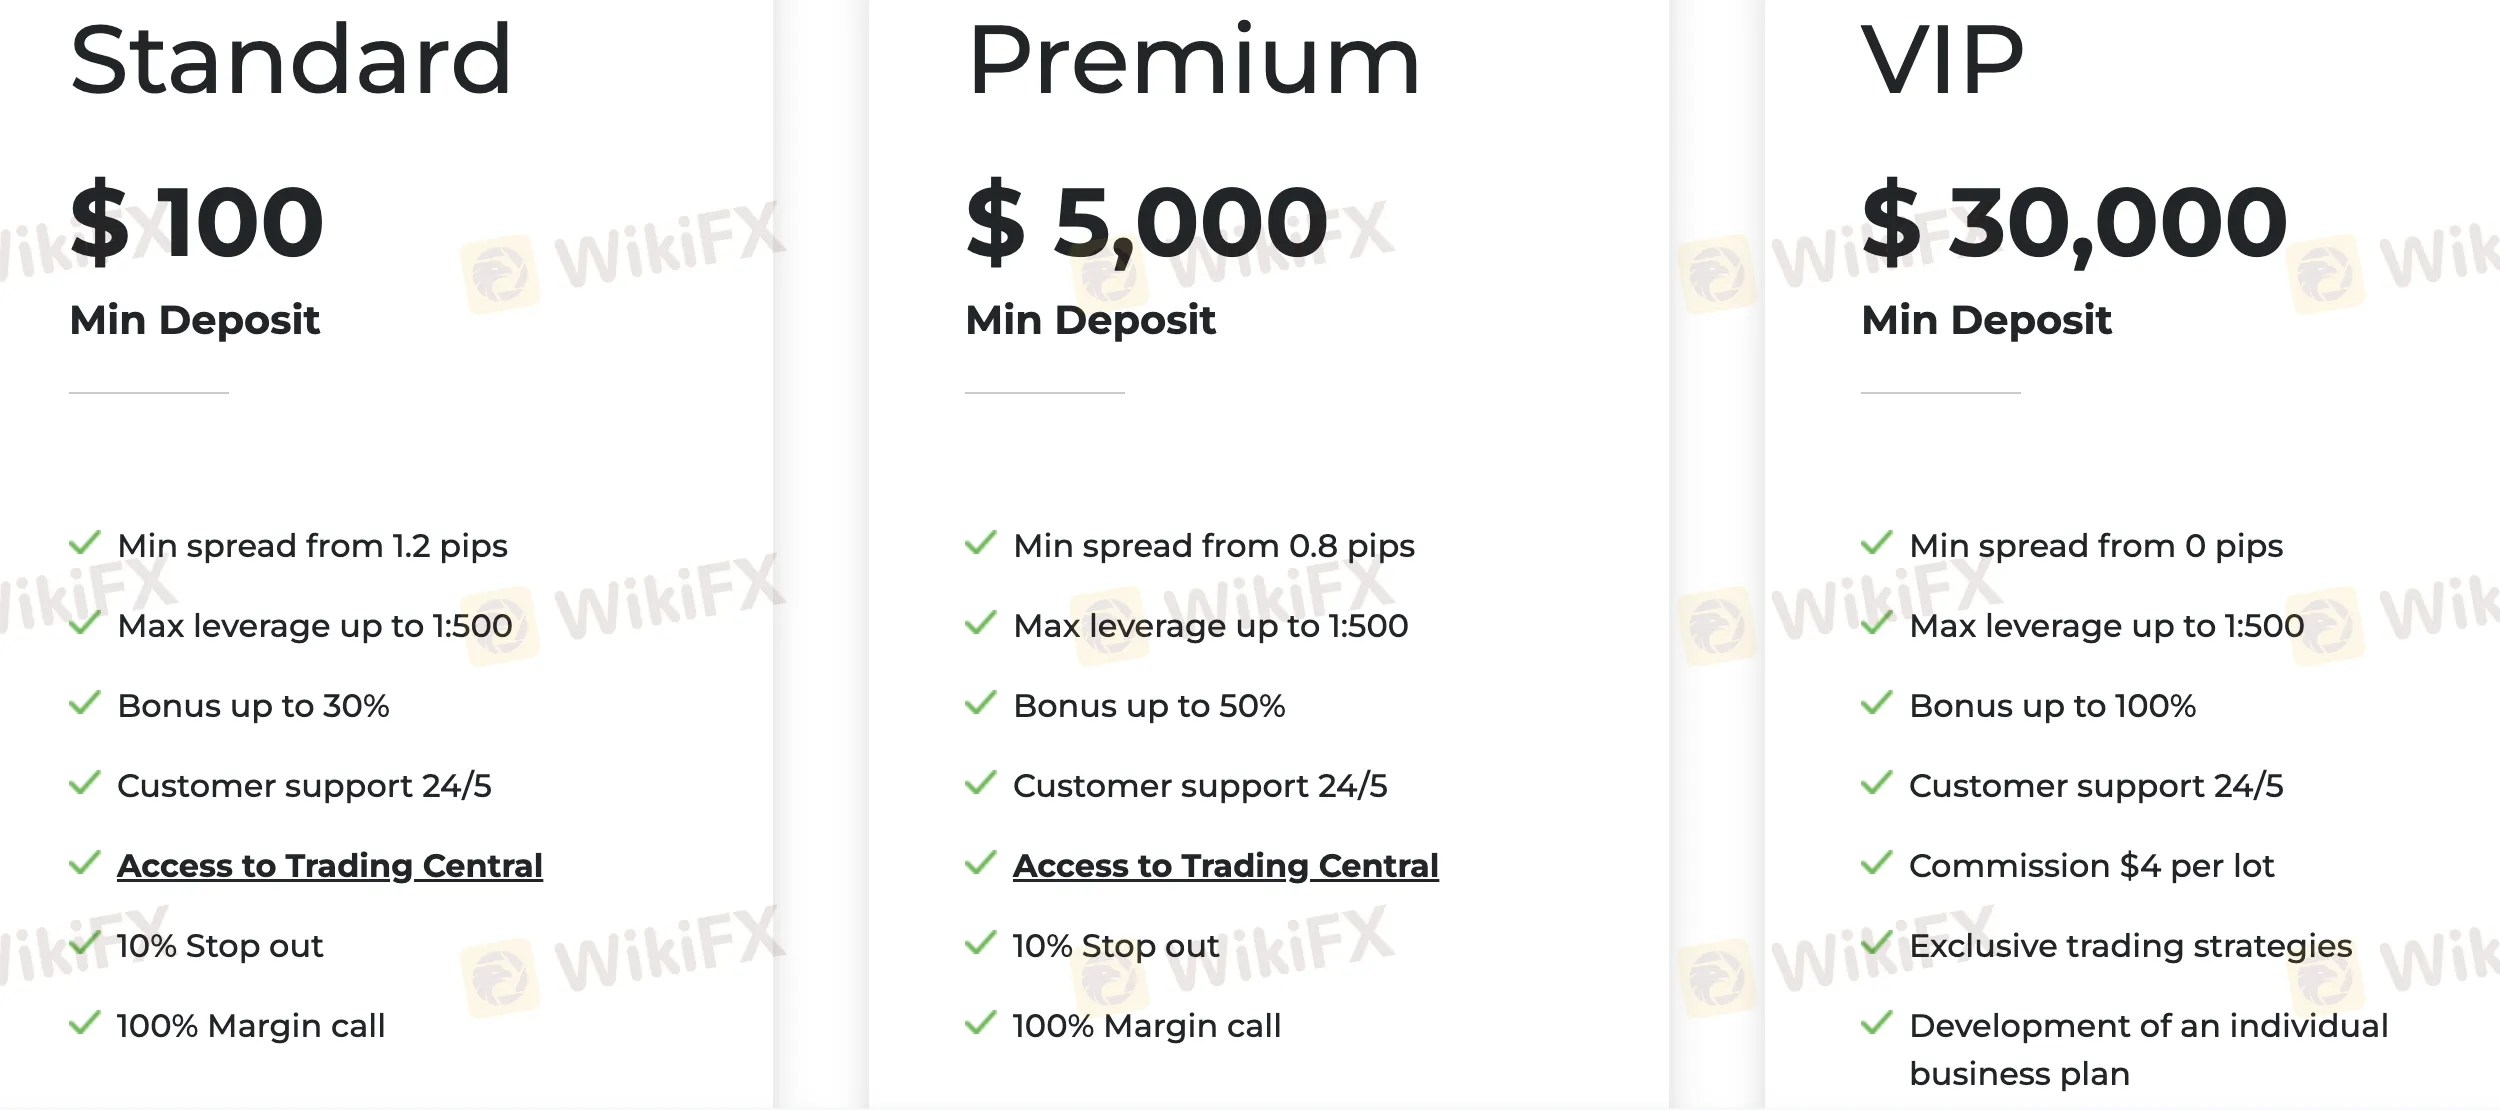Click the Exclusive trading strategies text
Image resolution: width=2500 pixels, height=1110 pixels.
(2130, 946)
